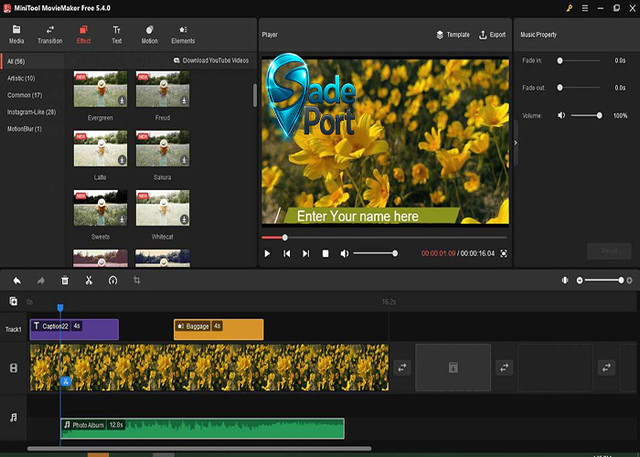640x457 pixels.
Task: Click the zoom-to-fit timeline icon
Action: 565,280
